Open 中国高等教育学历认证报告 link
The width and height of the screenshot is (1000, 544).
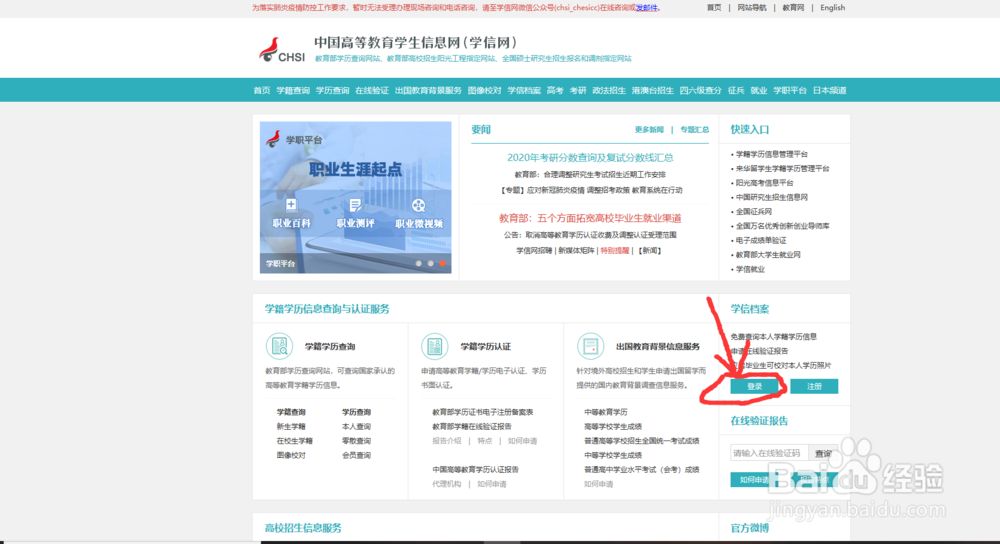pyautogui.click(x=476, y=469)
